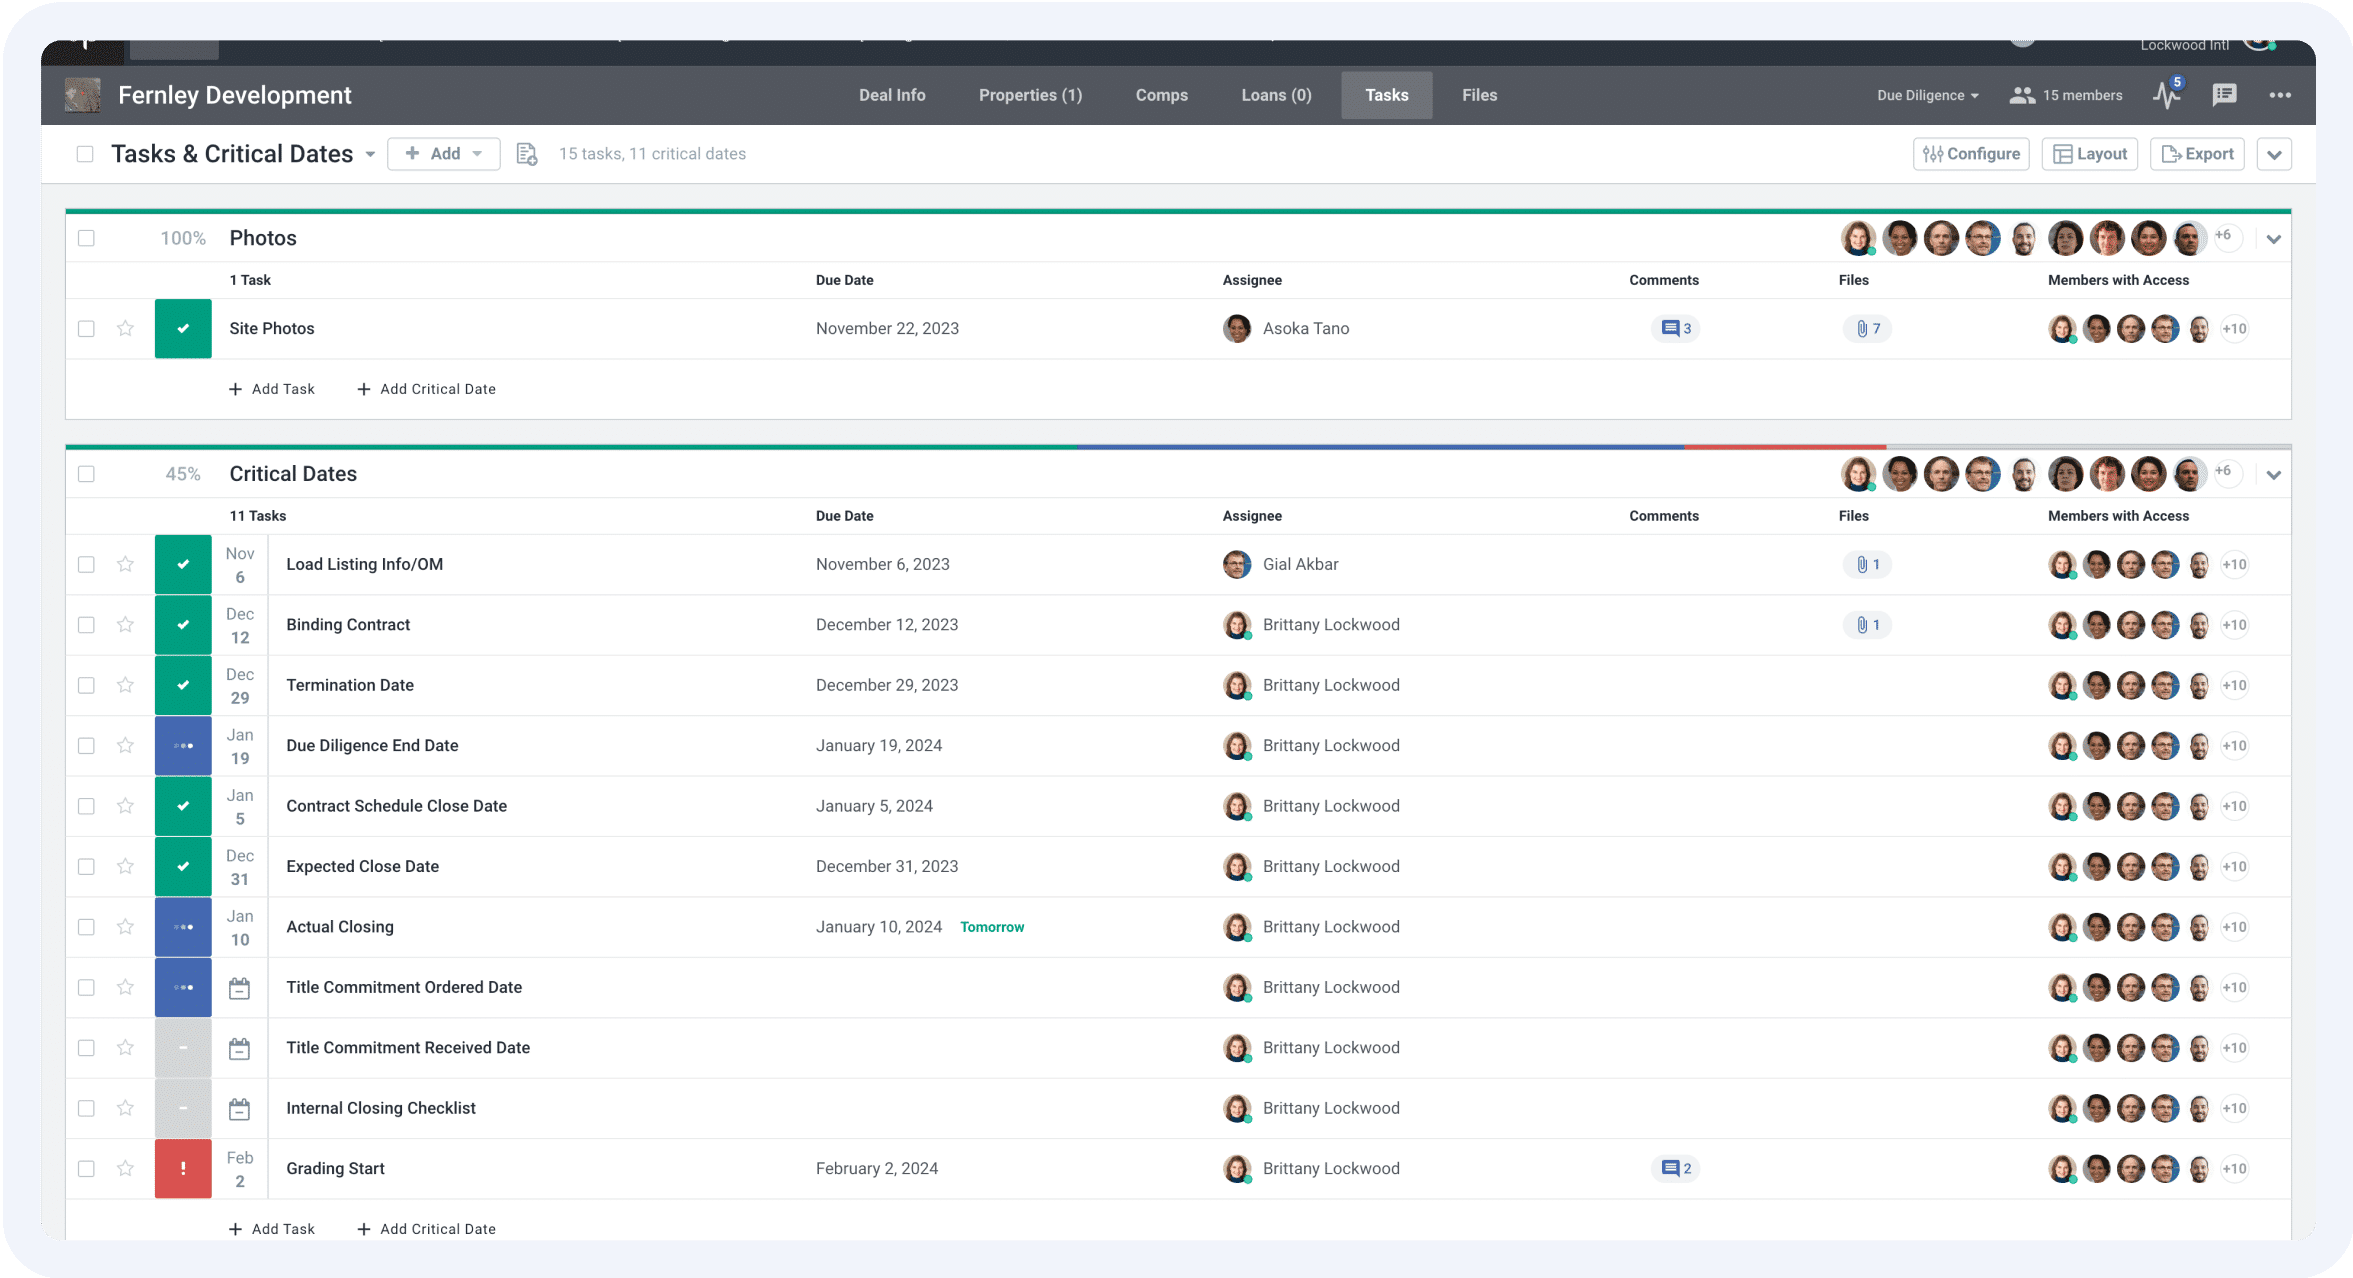Click the Grading Start red alert status

click(183, 1168)
